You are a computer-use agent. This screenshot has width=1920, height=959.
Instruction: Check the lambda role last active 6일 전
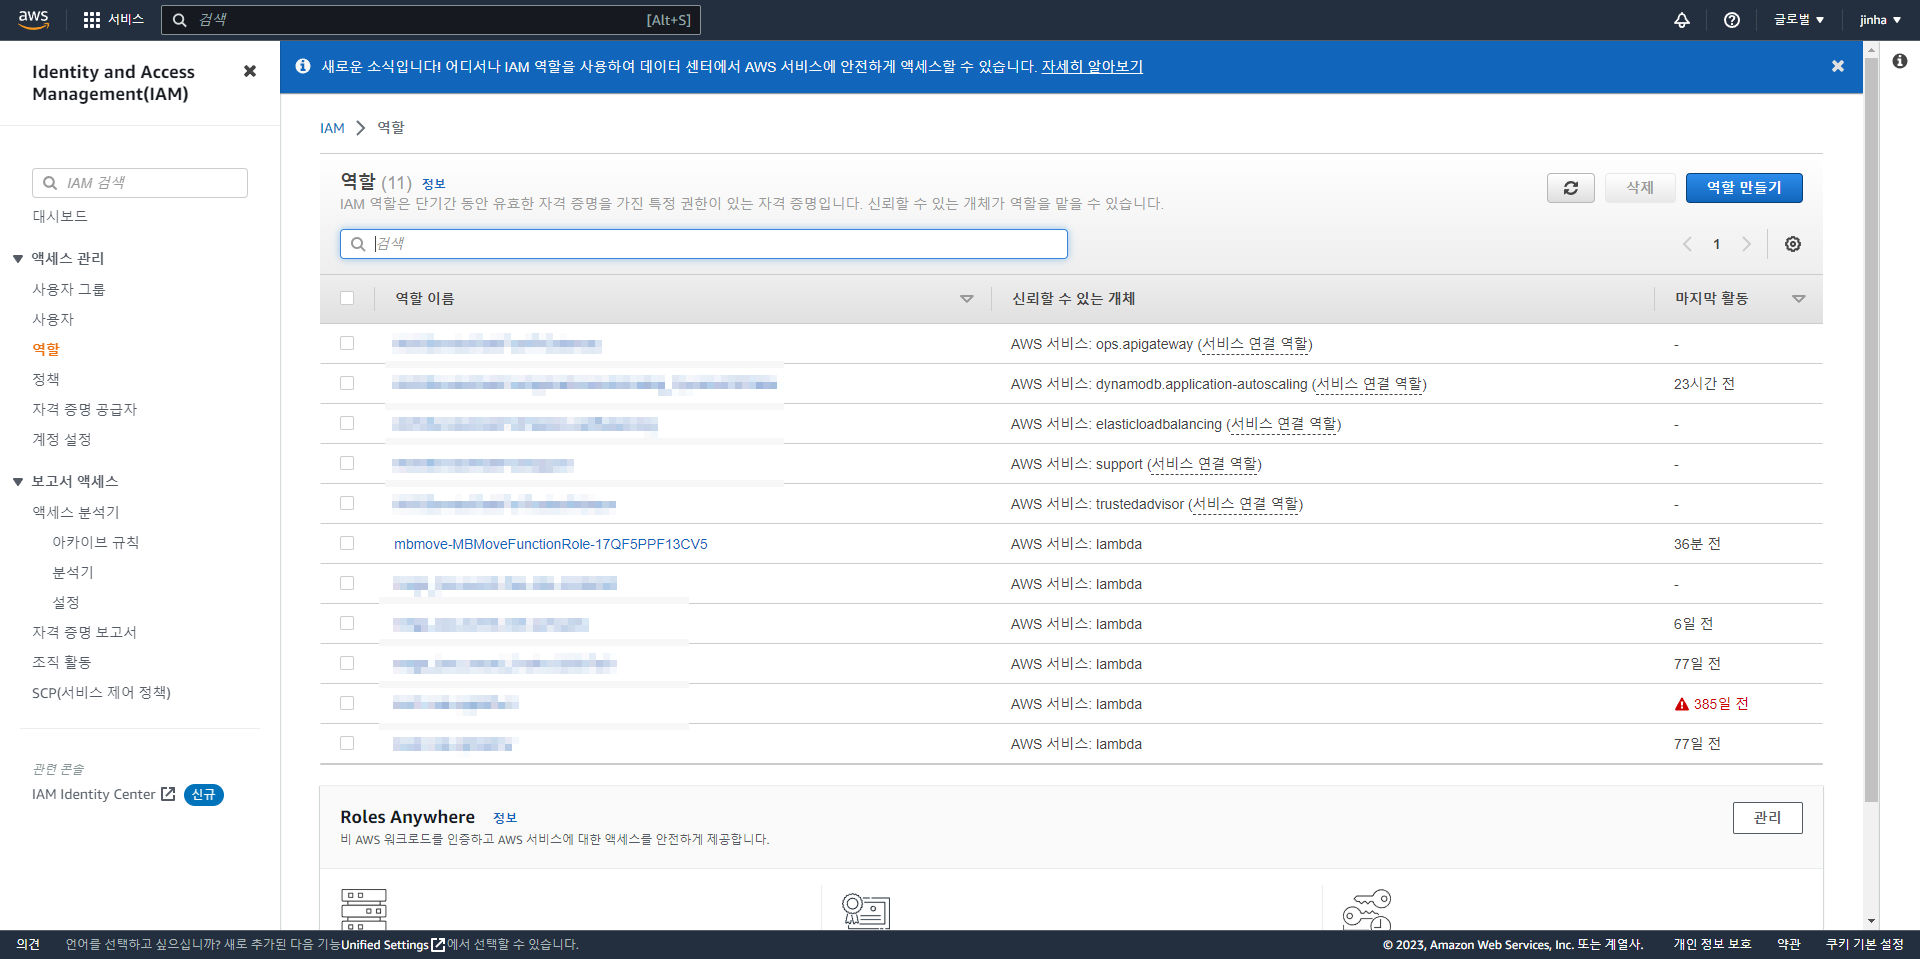(x=347, y=623)
